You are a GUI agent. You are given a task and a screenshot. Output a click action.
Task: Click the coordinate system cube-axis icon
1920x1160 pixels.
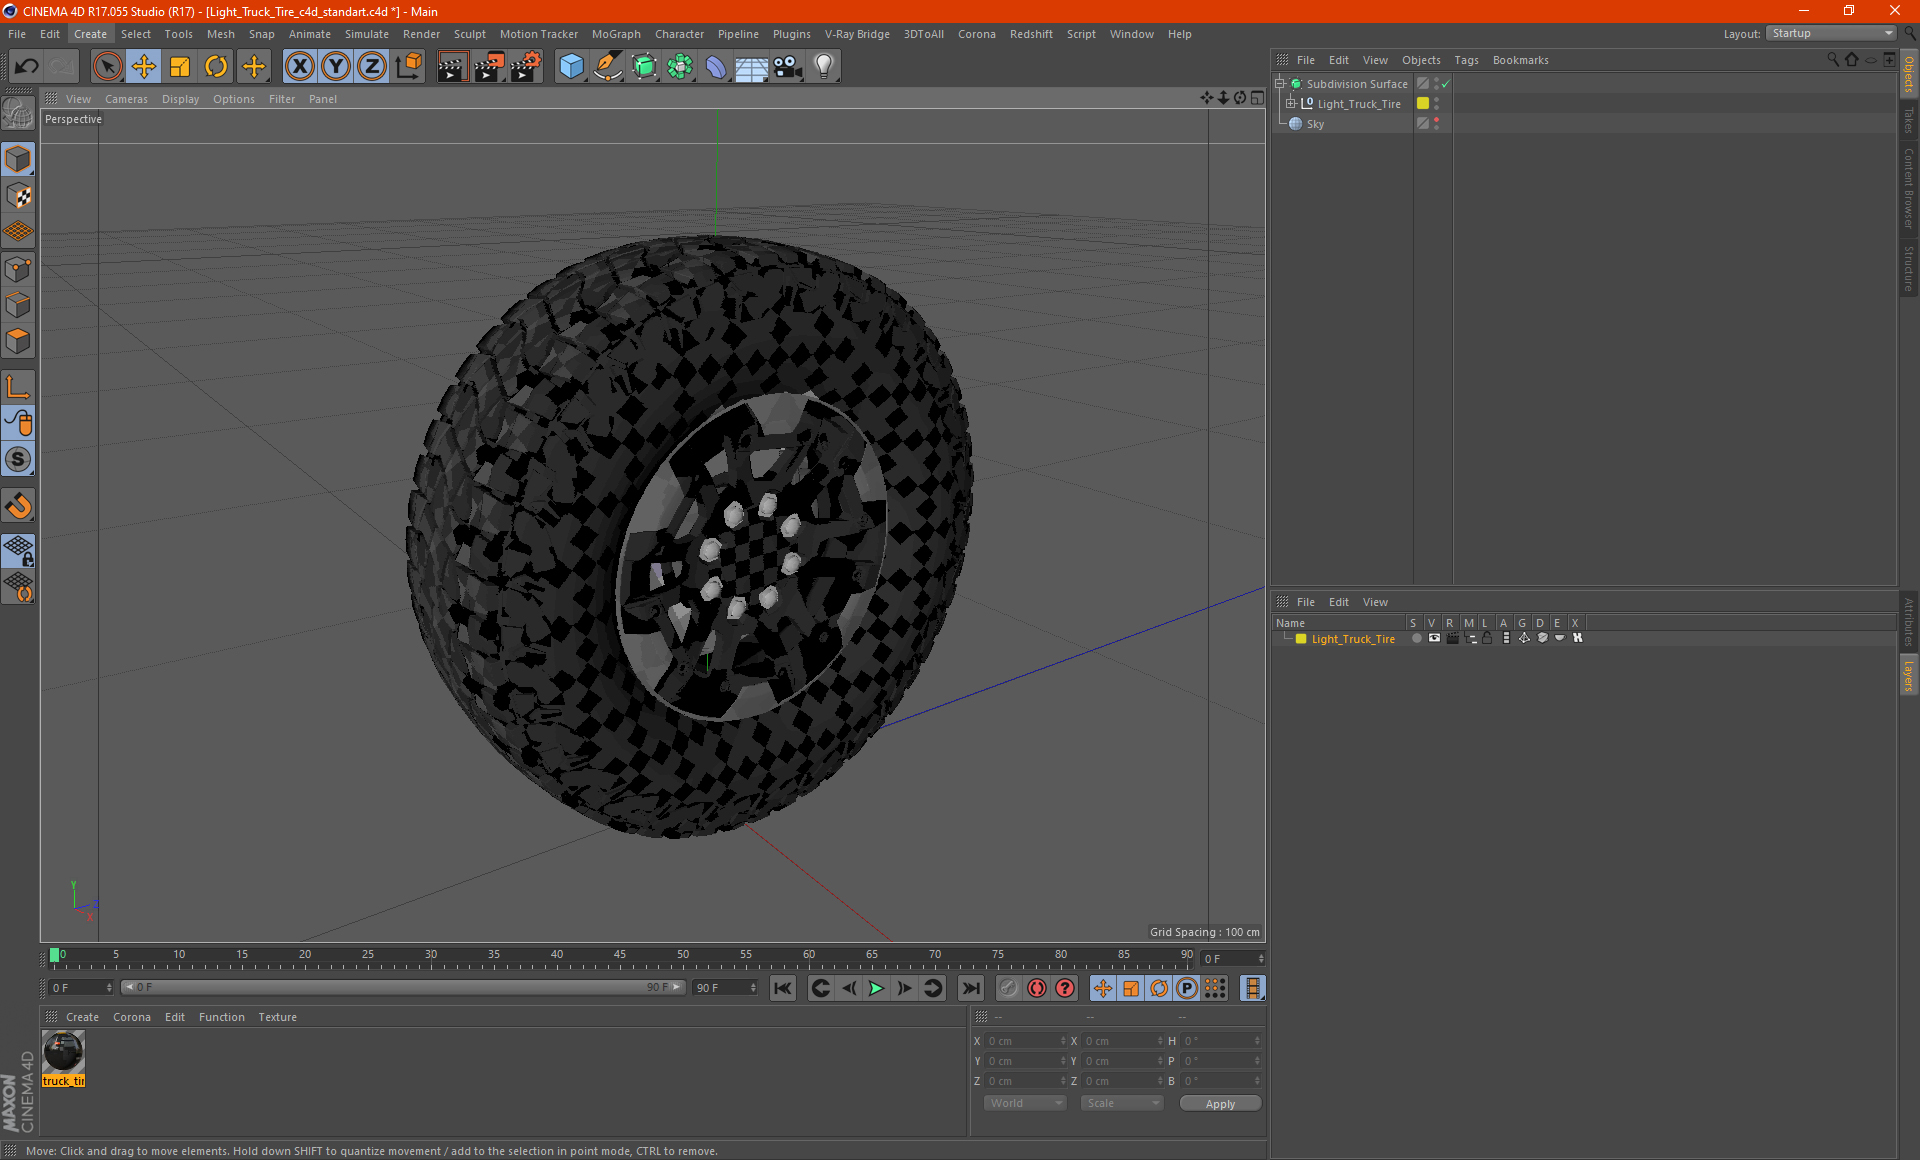click(409, 67)
